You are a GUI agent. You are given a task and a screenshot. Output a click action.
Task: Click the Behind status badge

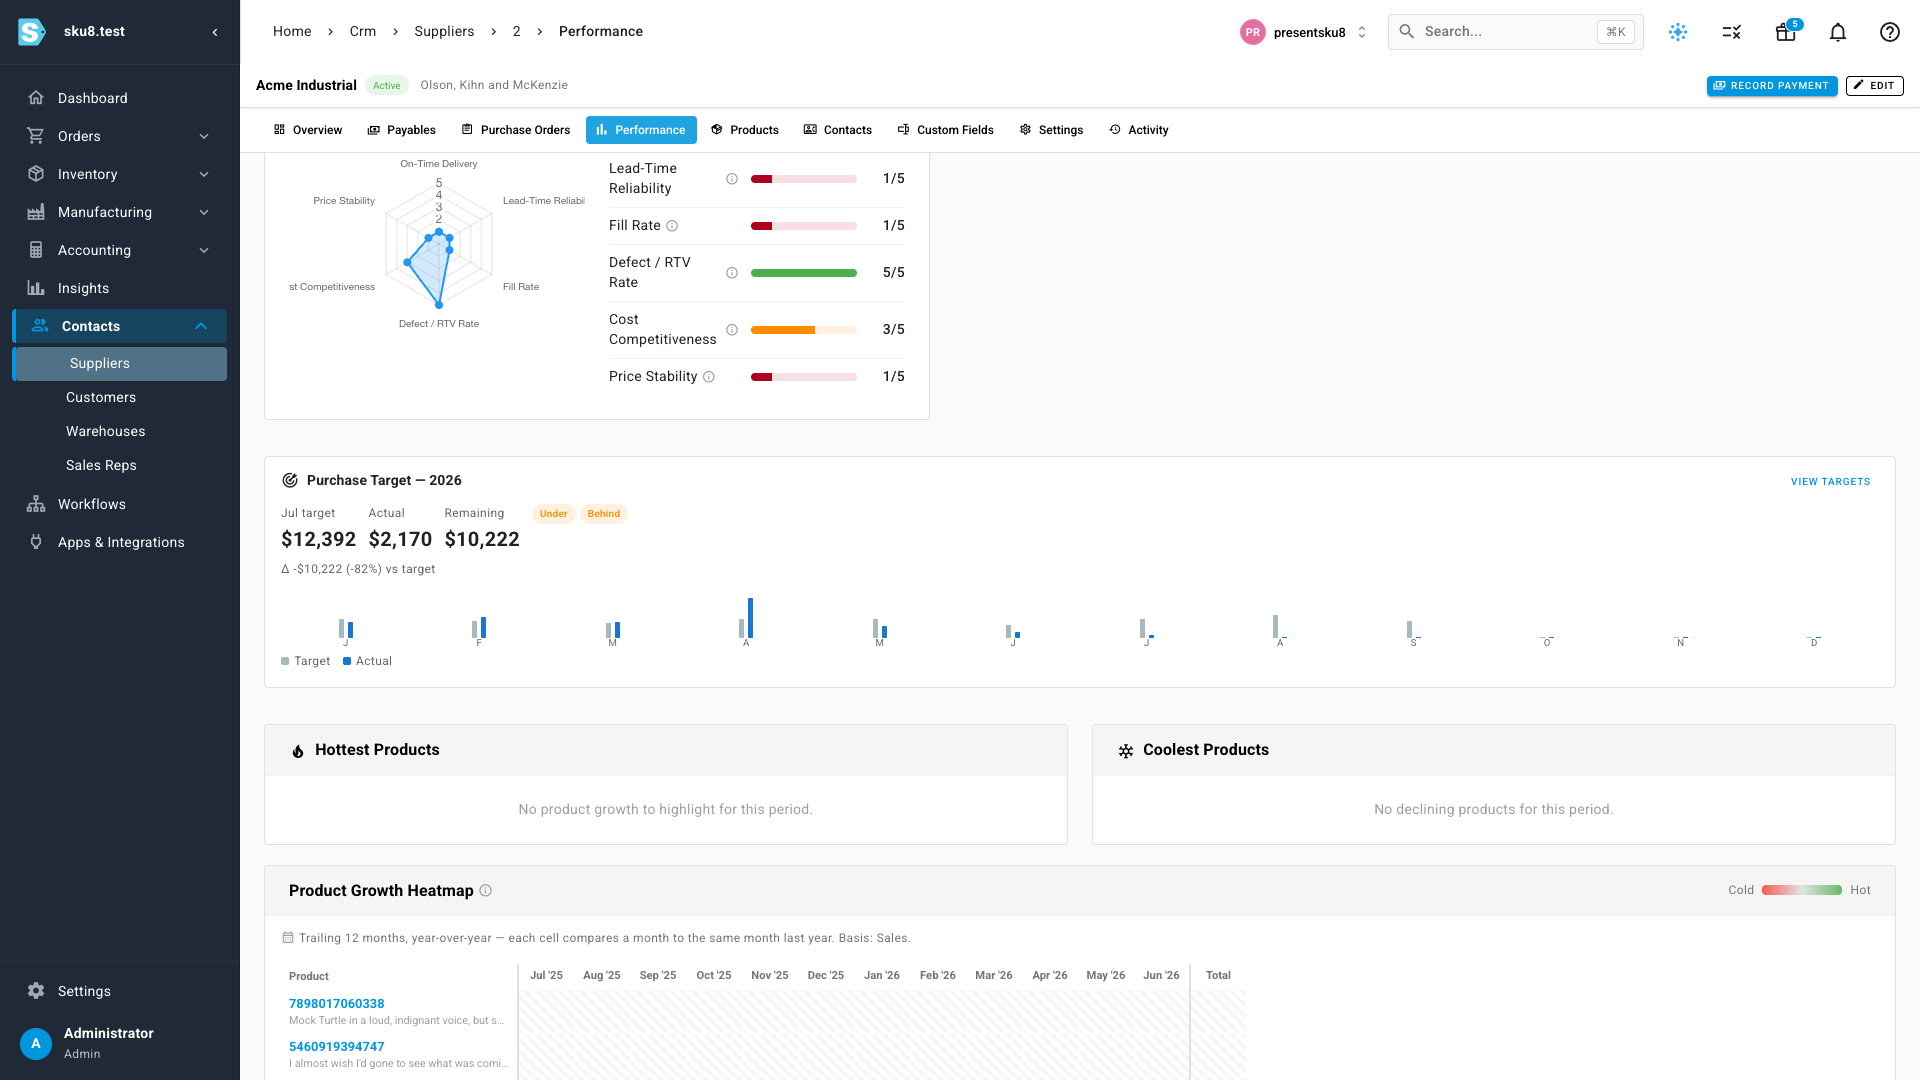[604, 514]
